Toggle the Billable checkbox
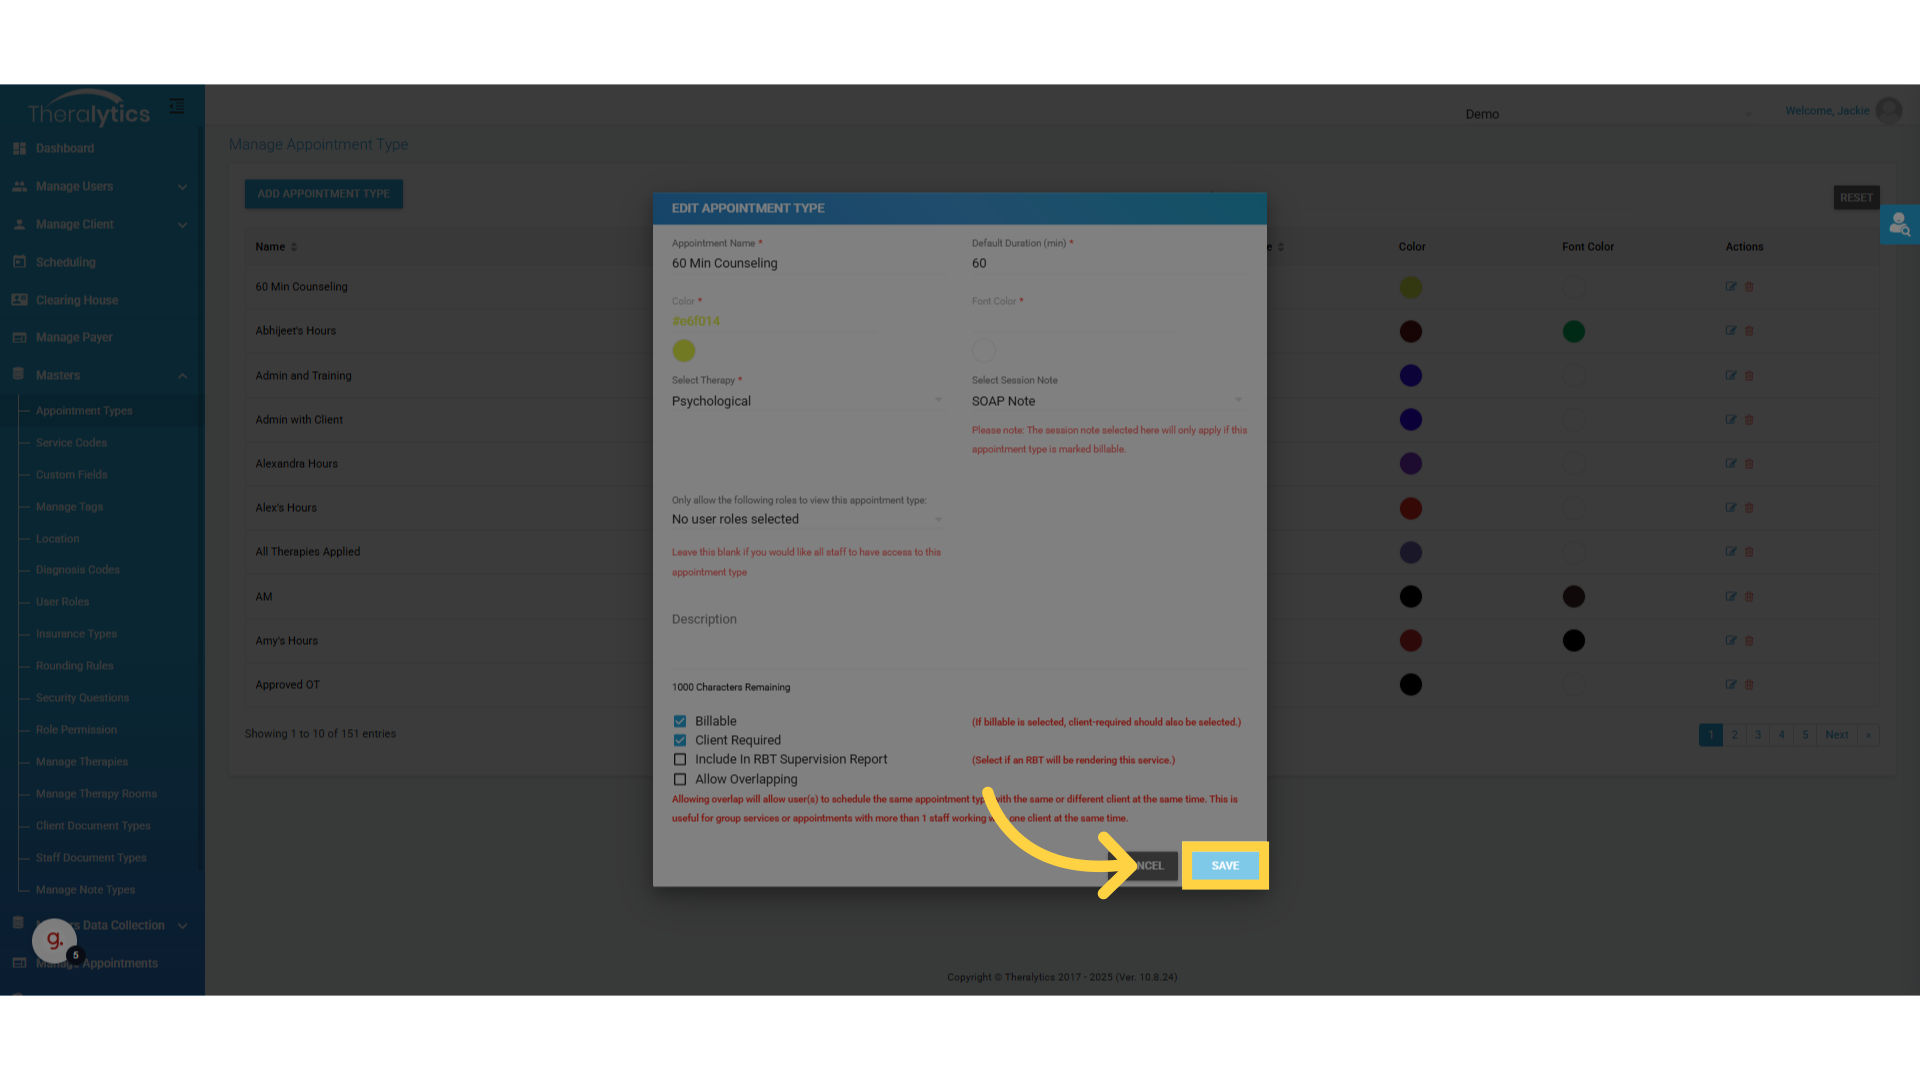This screenshot has height=1080, width=1920. 680,721
